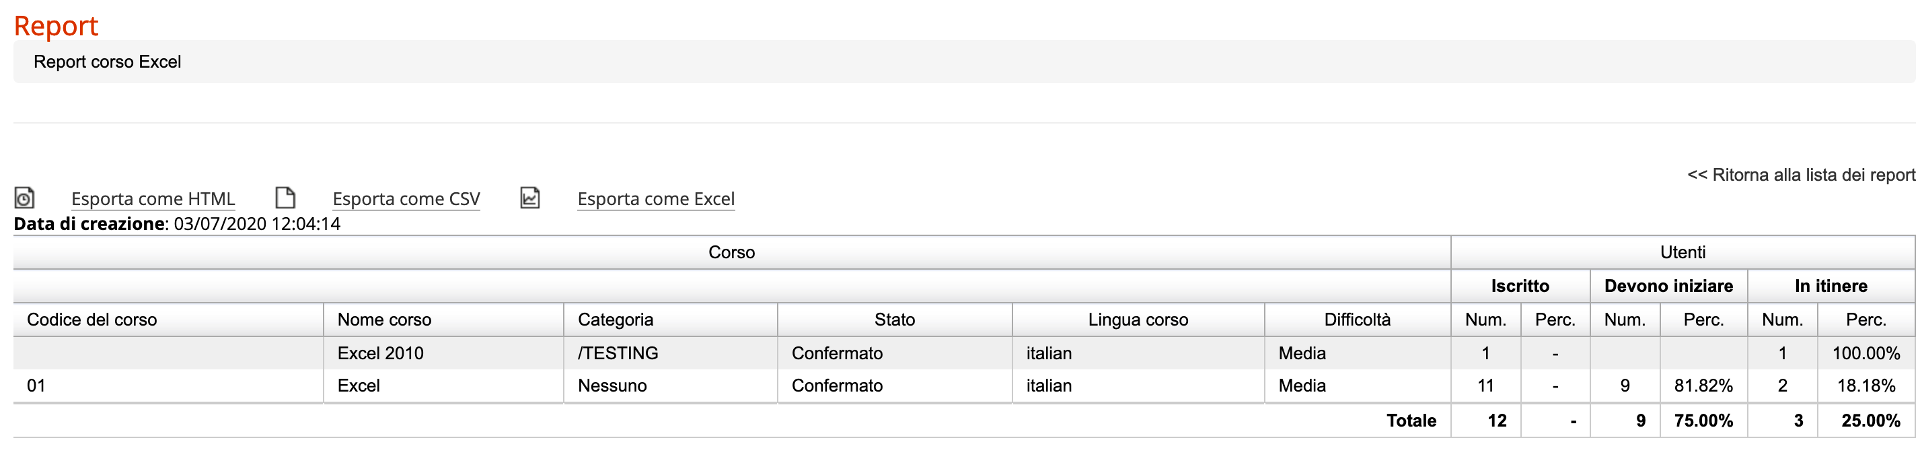The image size is (1920, 466).
Task: Click the 81.82% percentage cell
Action: pyautogui.click(x=1704, y=386)
